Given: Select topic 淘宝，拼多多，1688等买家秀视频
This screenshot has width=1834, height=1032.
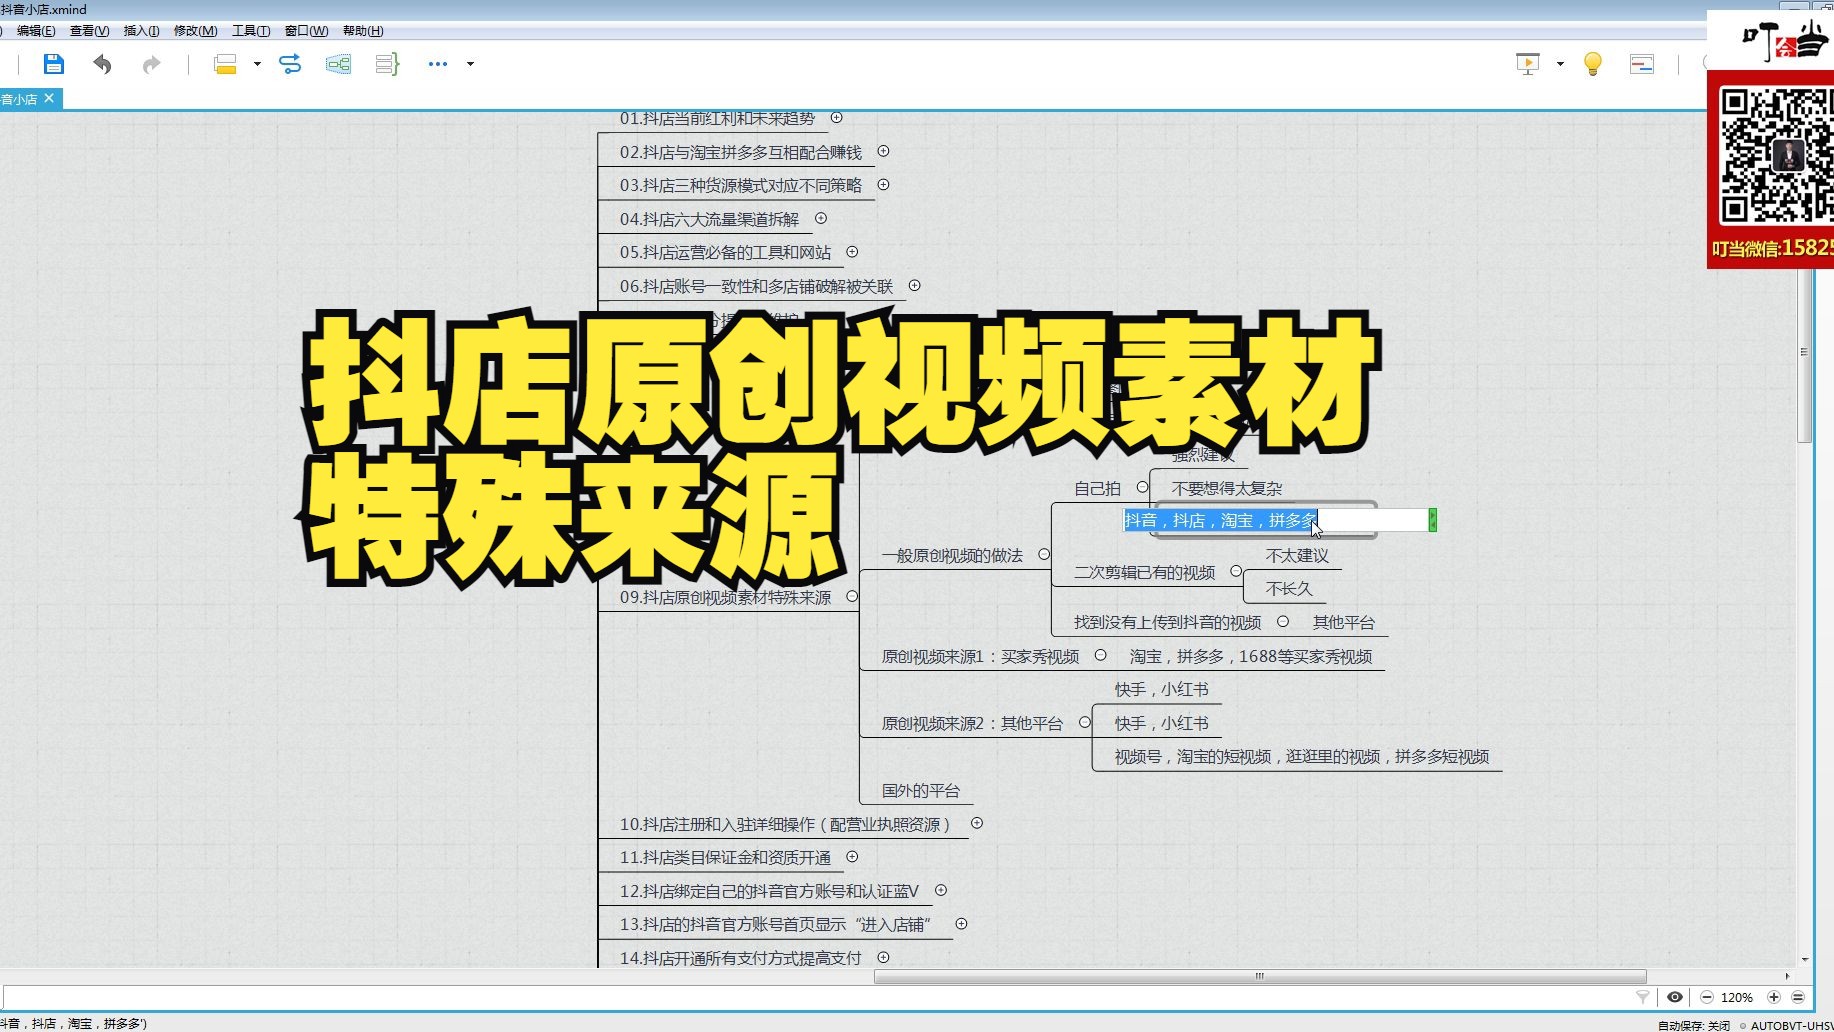Looking at the screenshot, I should click(x=1251, y=657).
